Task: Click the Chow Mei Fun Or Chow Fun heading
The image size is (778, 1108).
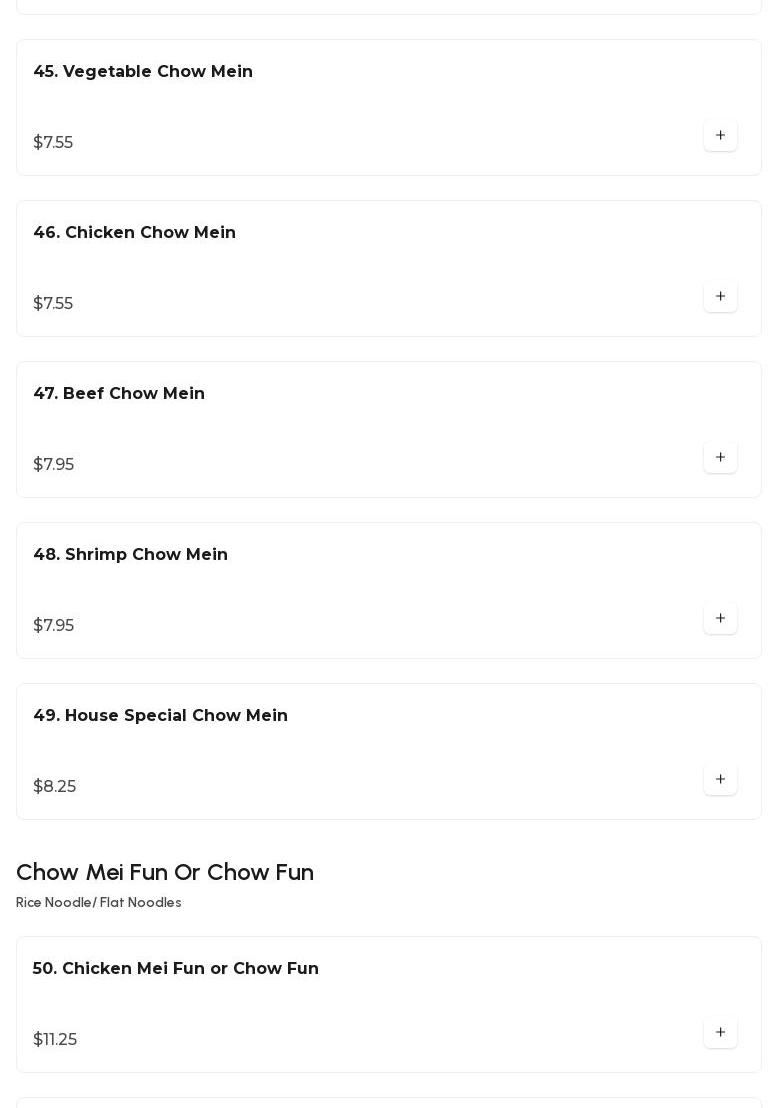Action: [165, 872]
